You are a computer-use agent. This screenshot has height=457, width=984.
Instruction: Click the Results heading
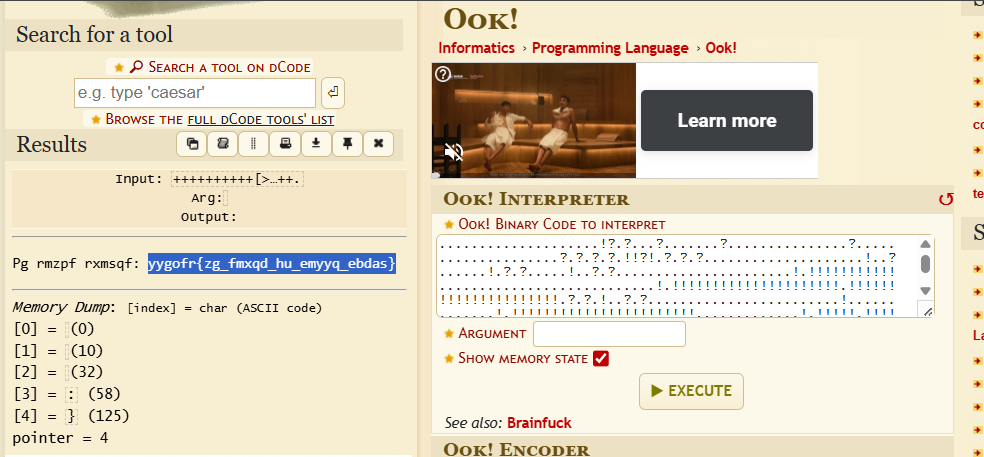(51, 144)
